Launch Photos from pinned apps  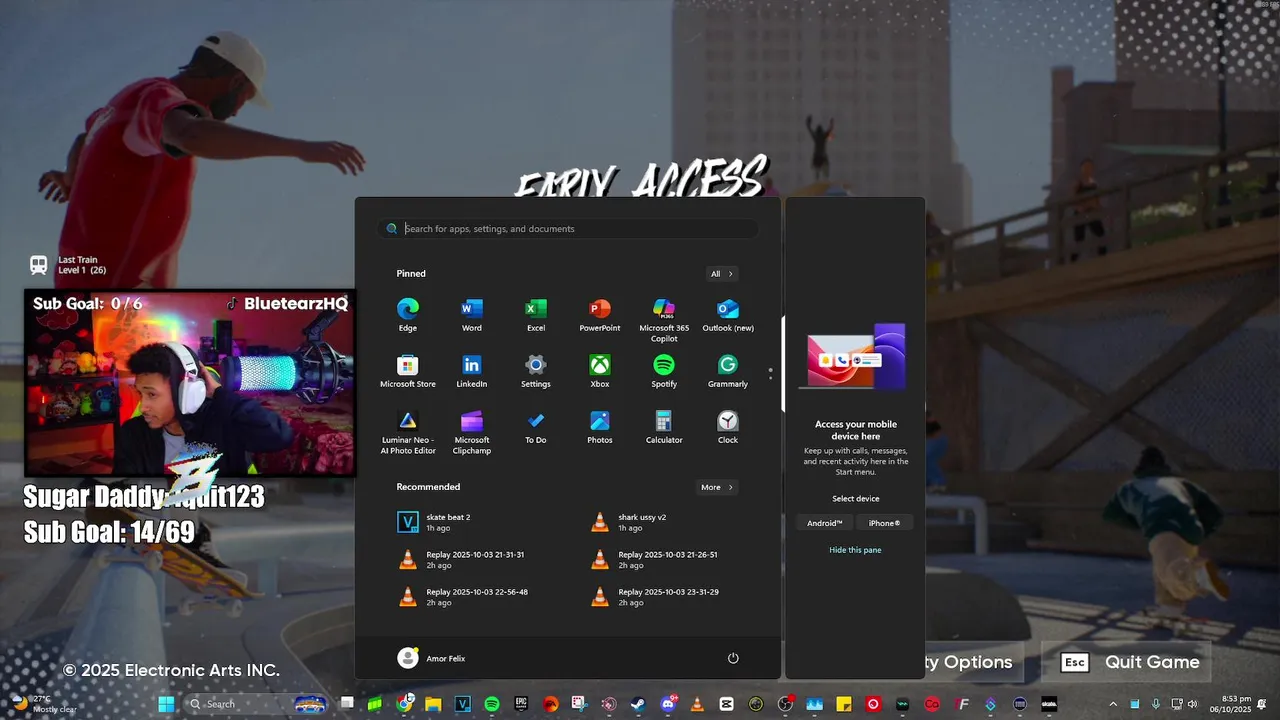pos(600,426)
